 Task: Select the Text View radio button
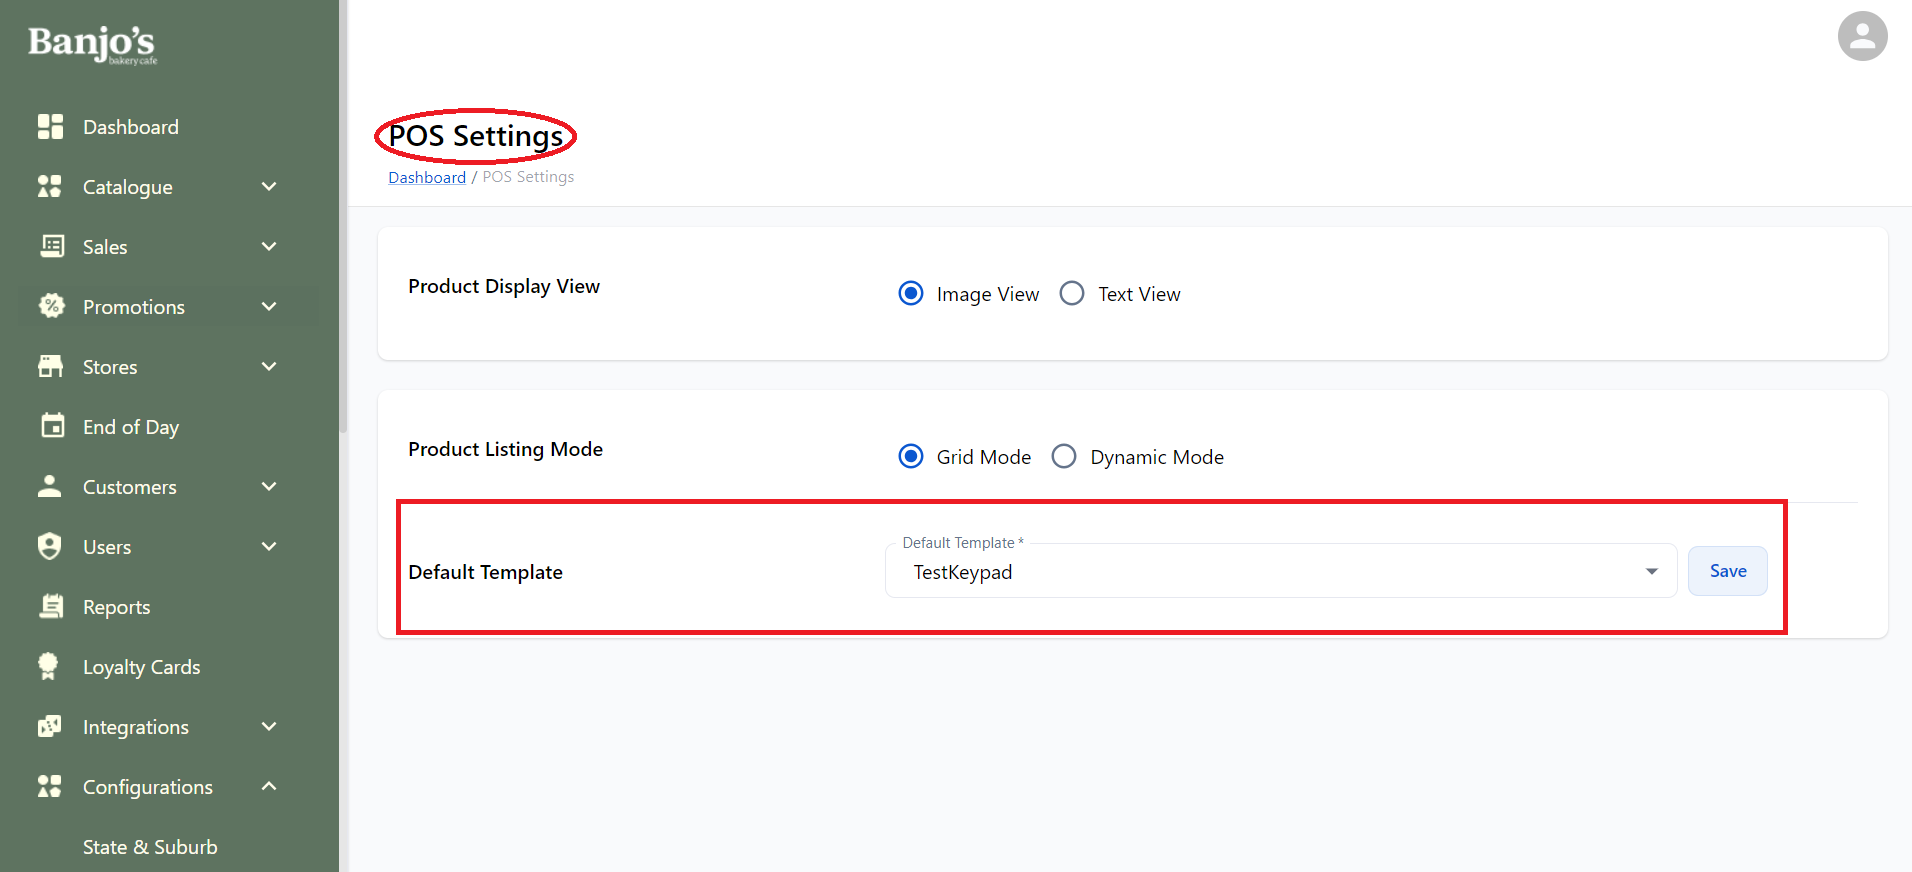[x=1071, y=294]
